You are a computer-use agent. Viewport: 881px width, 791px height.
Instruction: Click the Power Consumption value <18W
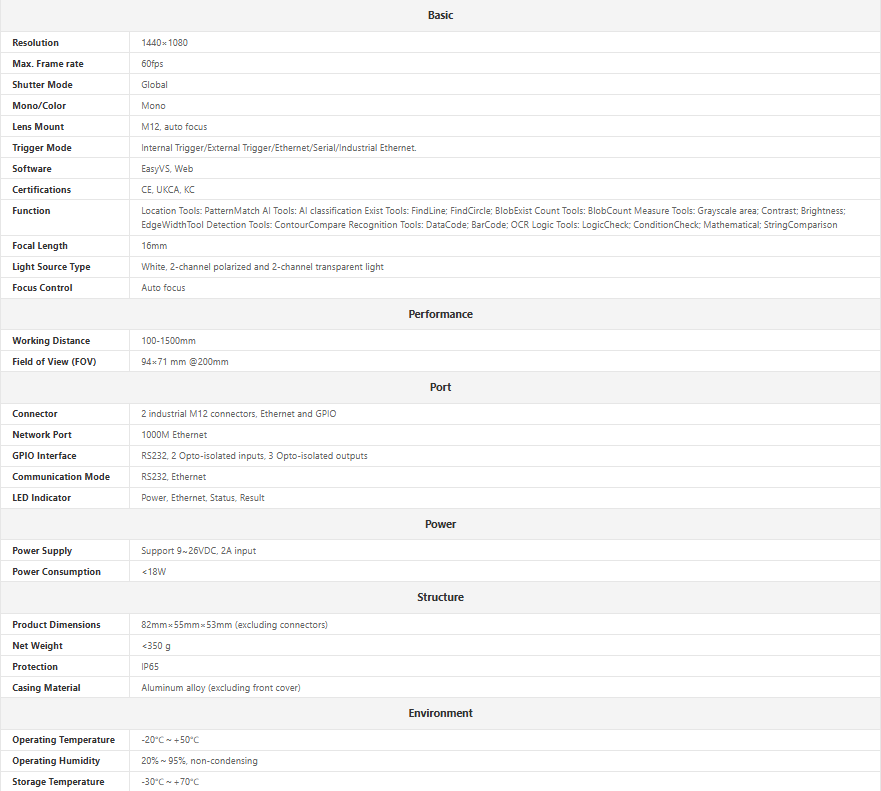pyautogui.click(x=154, y=572)
